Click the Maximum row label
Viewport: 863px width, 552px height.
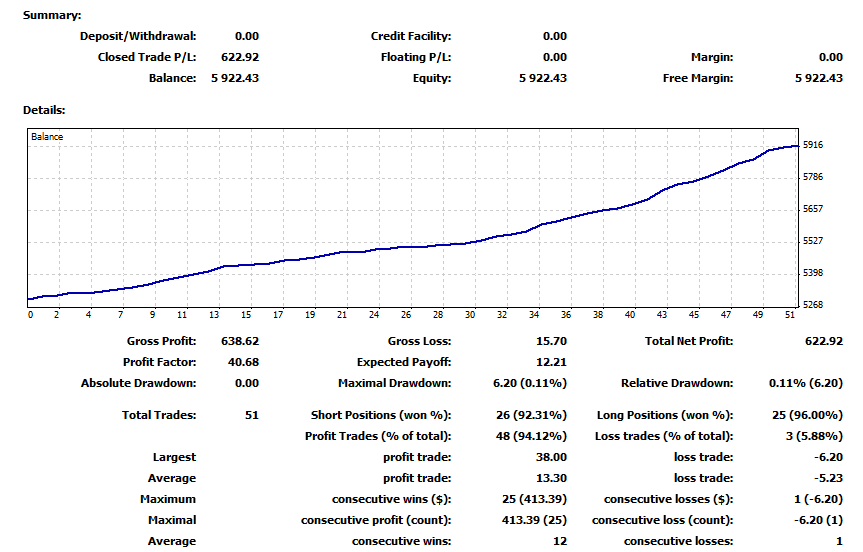168,499
